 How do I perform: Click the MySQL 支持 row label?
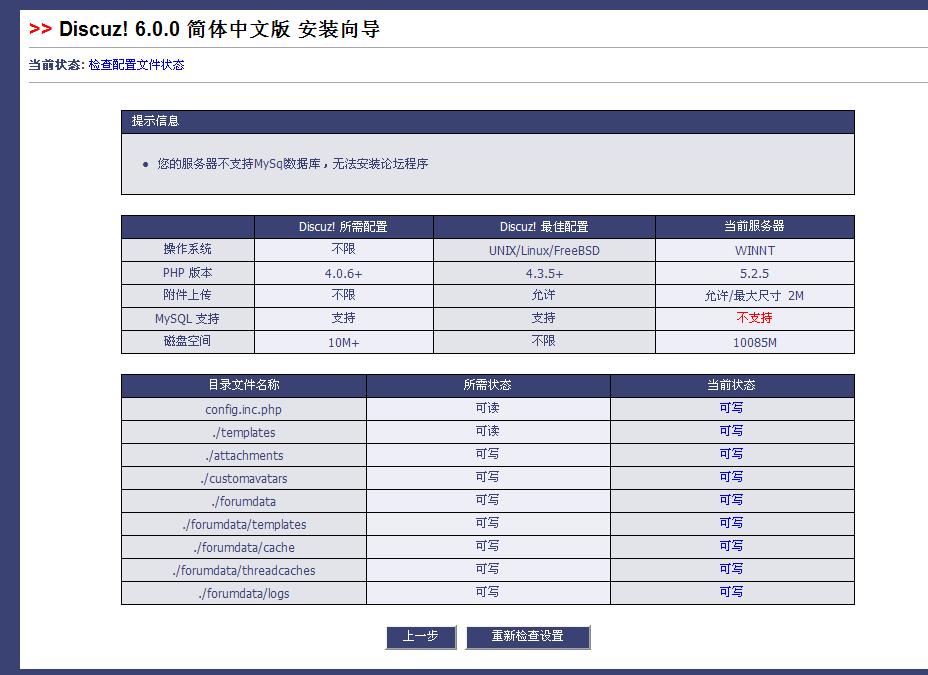click(188, 318)
